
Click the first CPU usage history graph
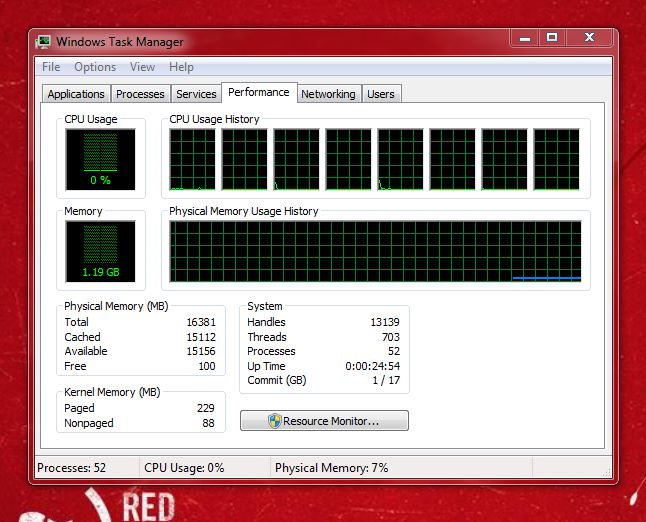point(192,159)
